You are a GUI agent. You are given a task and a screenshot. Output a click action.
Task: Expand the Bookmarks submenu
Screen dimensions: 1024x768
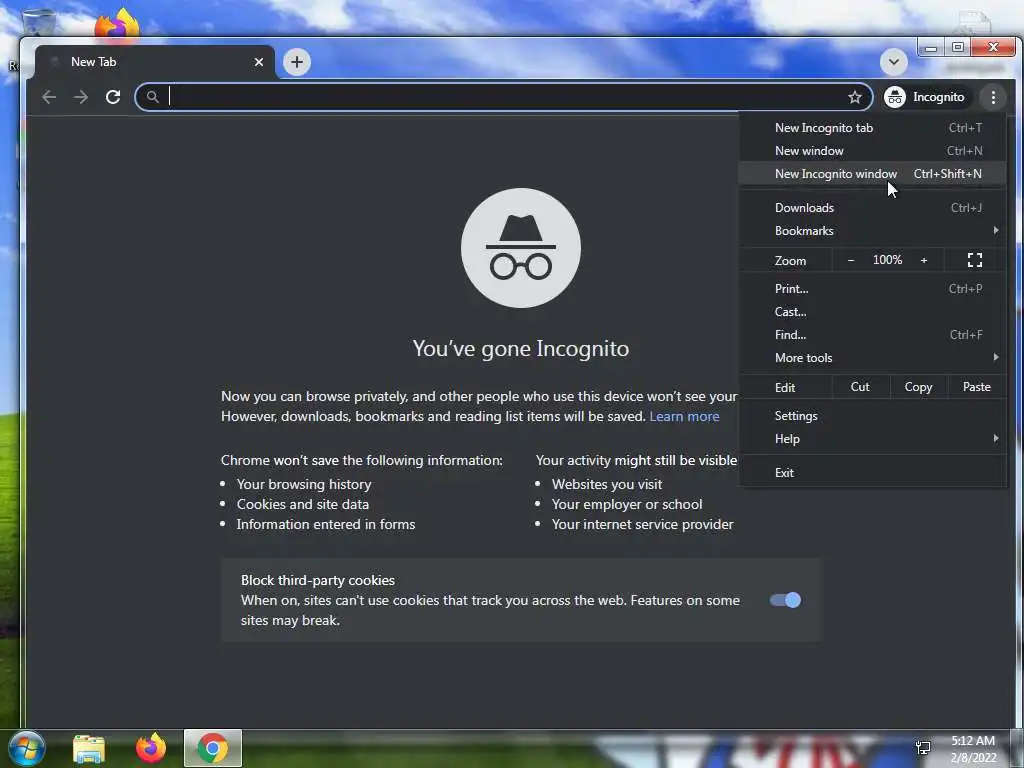872,231
